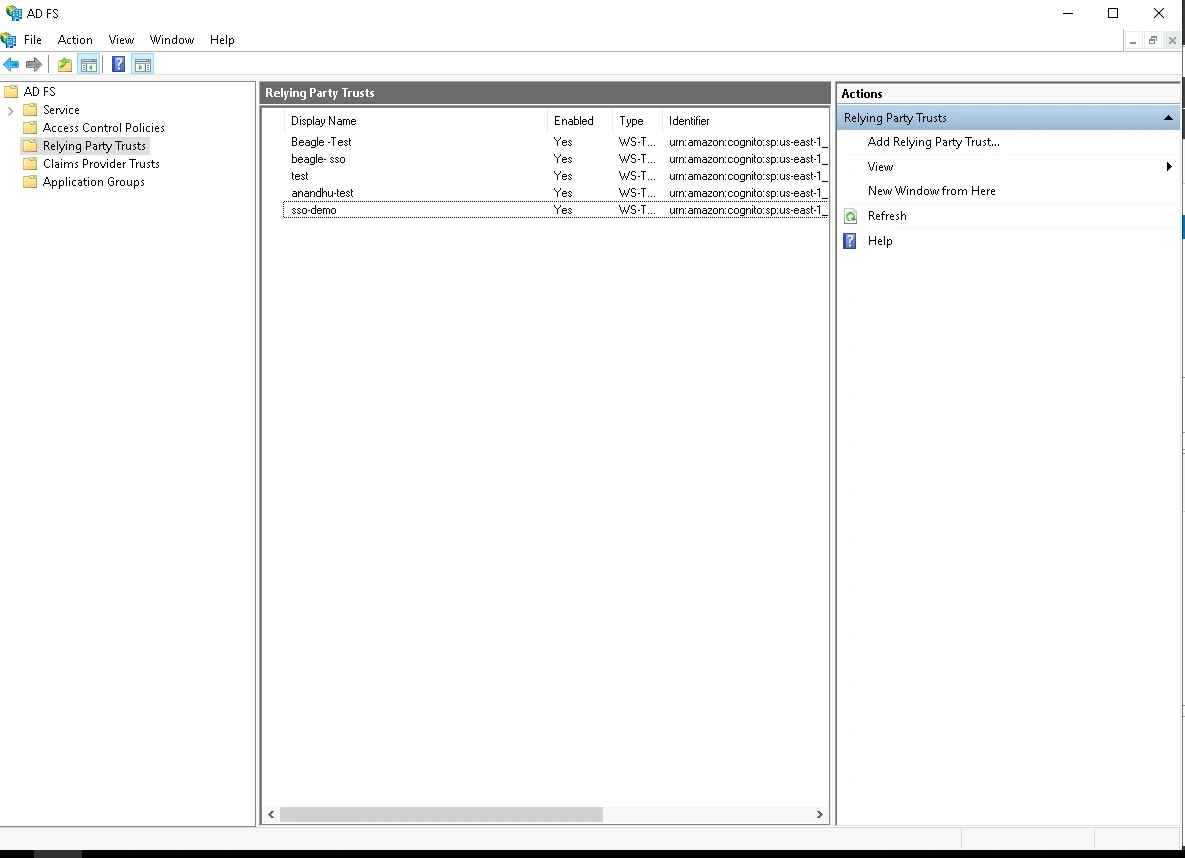This screenshot has height=858, width=1185.
Task: Collapse the Relying Party Trusts actions section
Action: [1168, 118]
